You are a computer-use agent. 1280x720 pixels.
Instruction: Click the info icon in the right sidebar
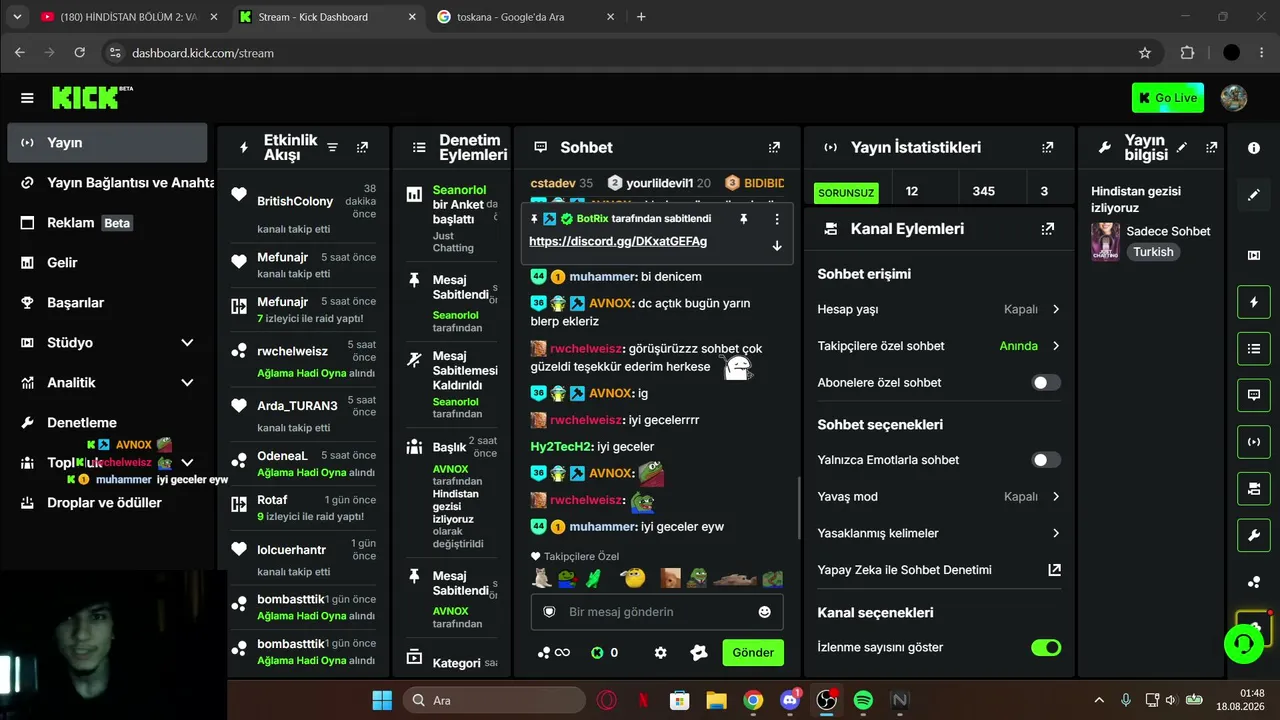click(x=1254, y=148)
